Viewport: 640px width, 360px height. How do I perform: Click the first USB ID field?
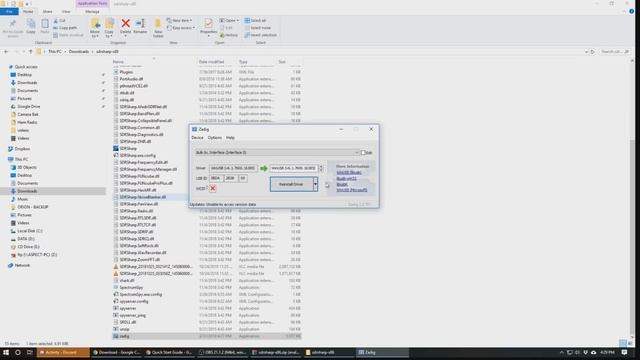tap(216, 178)
